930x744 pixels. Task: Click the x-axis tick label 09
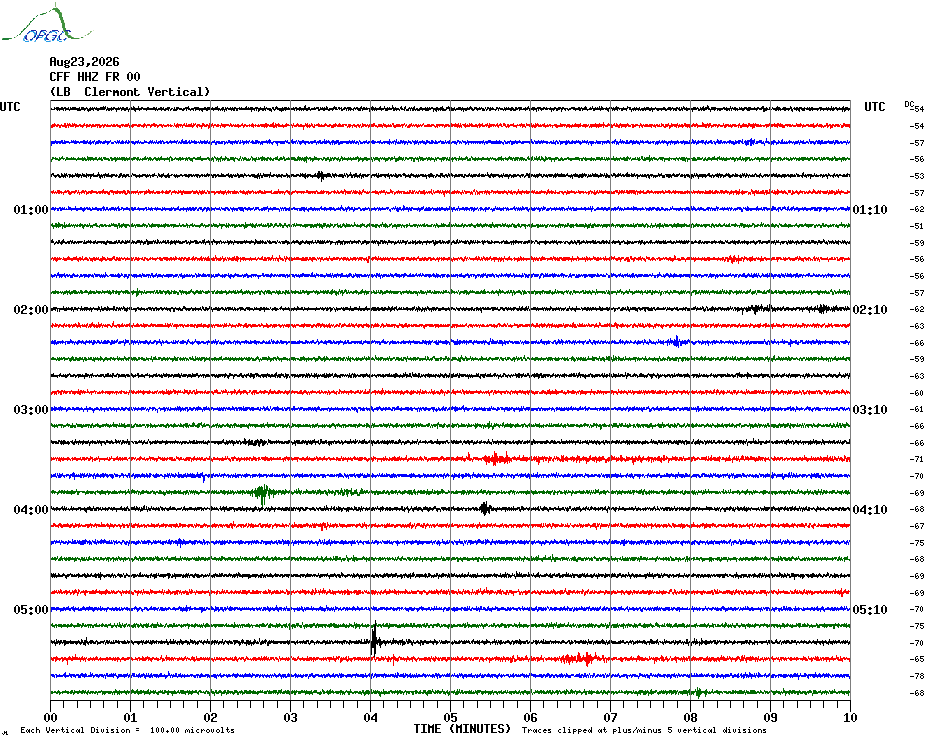click(770, 718)
